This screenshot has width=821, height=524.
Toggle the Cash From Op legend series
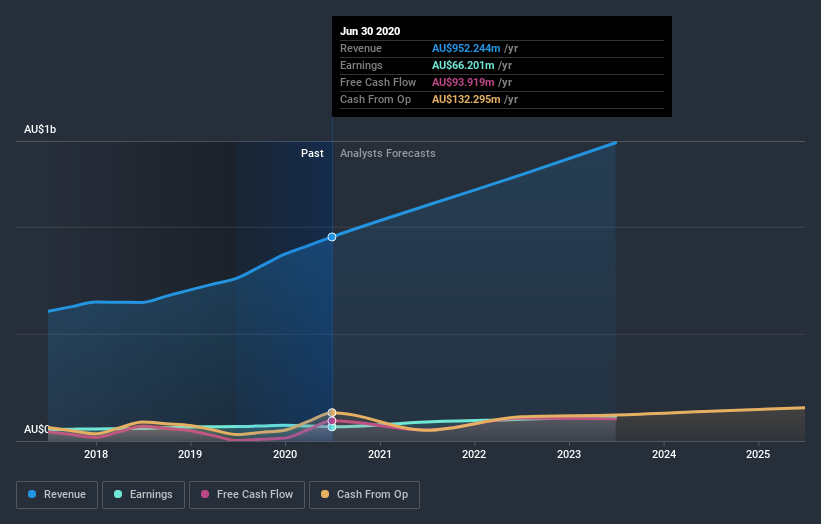pos(364,495)
